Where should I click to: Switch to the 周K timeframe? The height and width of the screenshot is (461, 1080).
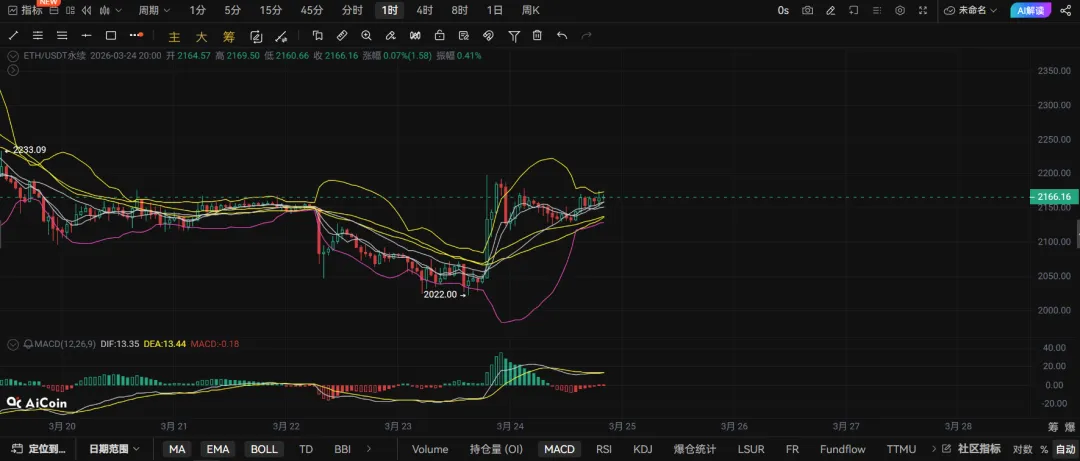[x=531, y=10]
